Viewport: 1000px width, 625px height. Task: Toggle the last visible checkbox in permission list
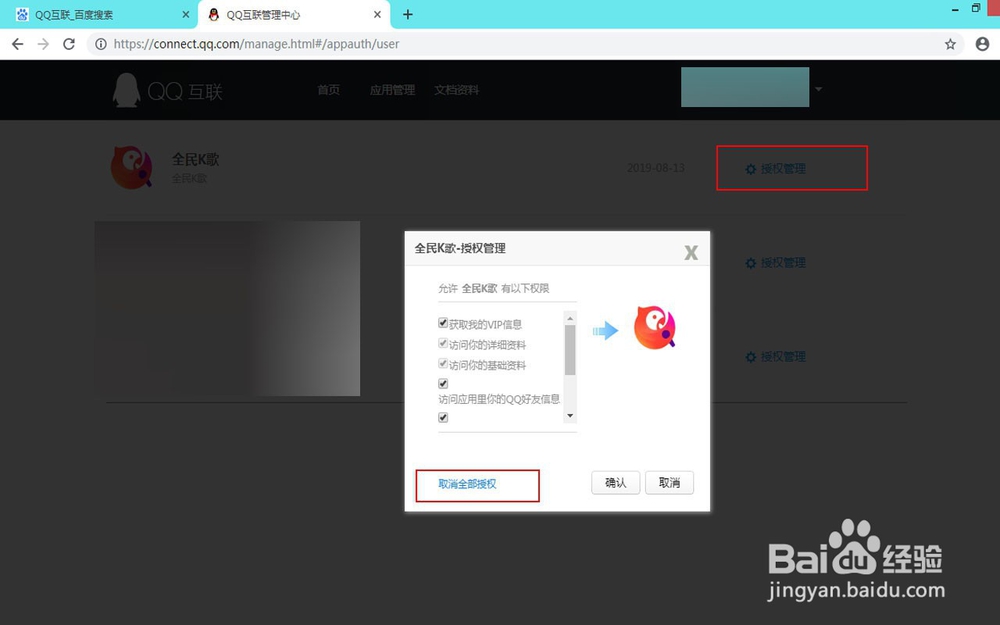tap(443, 417)
